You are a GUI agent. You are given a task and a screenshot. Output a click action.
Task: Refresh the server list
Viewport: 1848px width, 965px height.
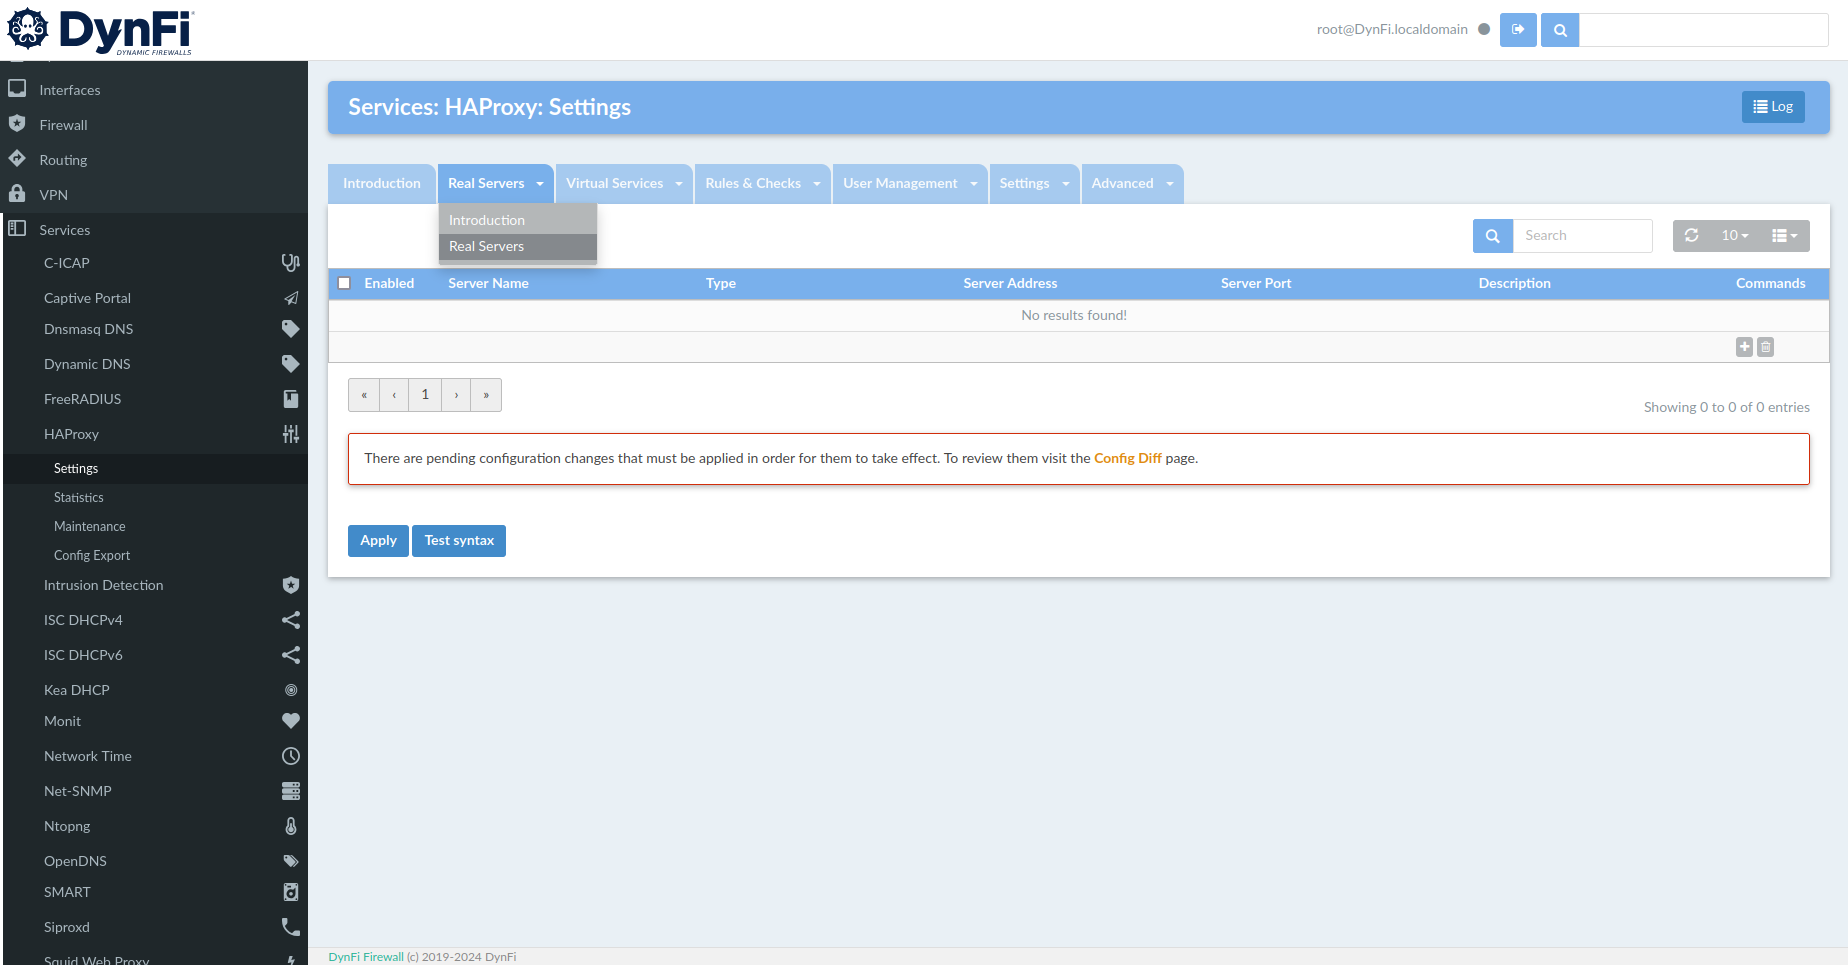[x=1692, y=236]
